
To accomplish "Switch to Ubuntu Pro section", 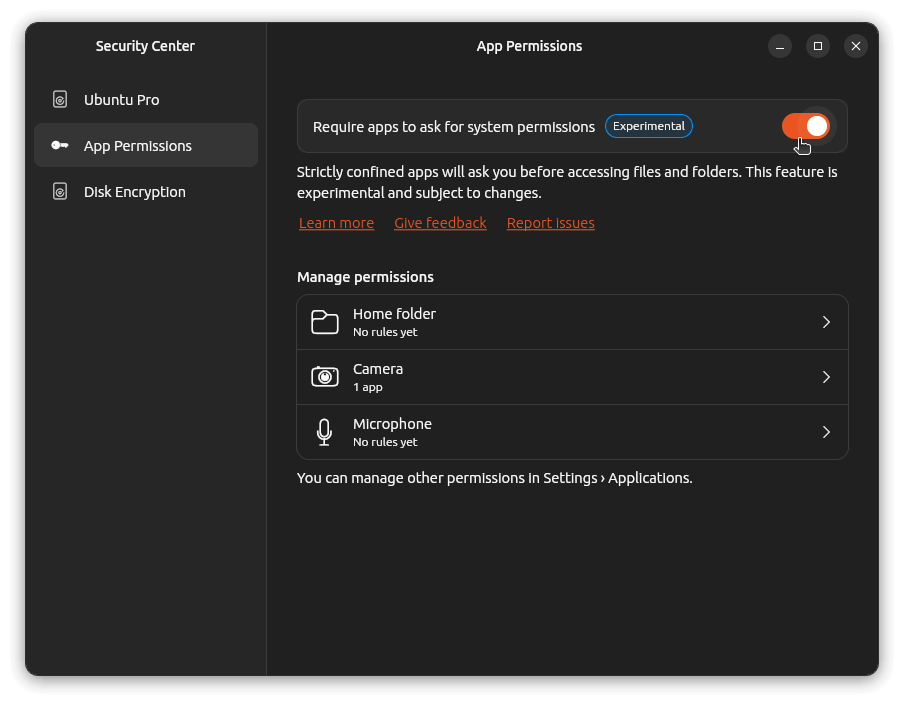I will 121,100.
